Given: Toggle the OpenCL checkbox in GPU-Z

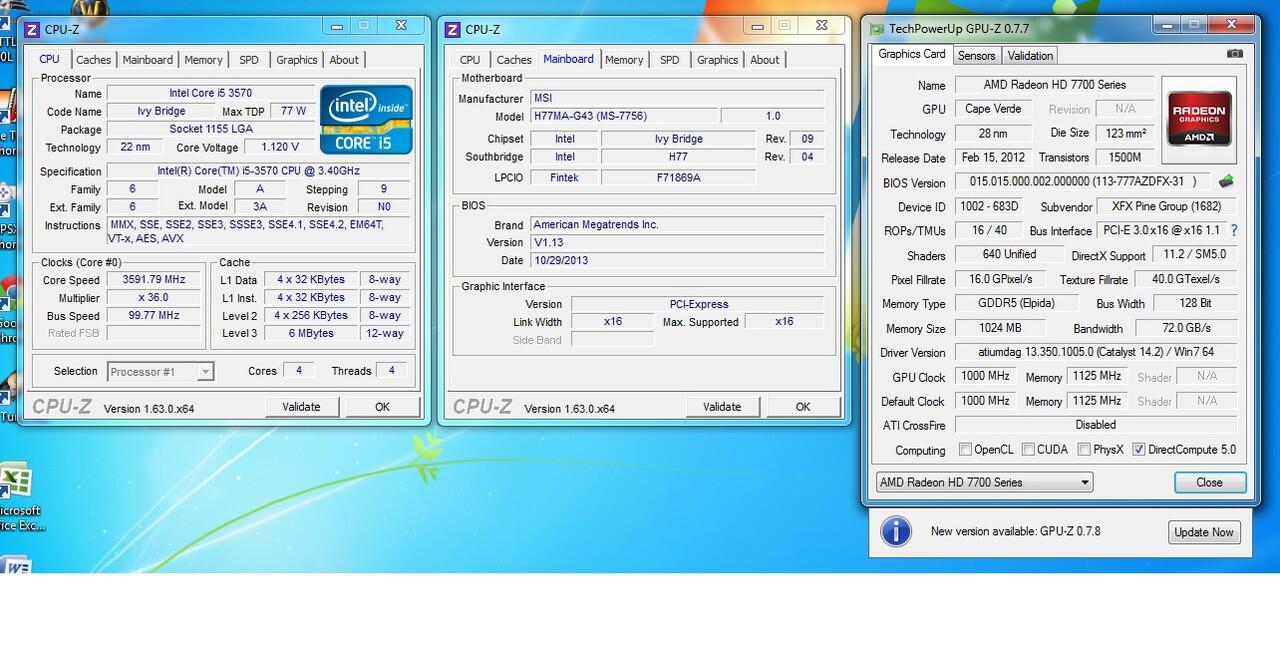Looking at the screenshot, I should click(965, 450).
